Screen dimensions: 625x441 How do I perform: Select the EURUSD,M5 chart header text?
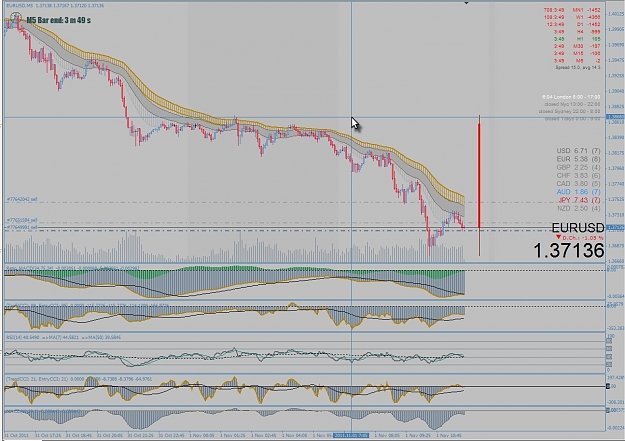coord(55,6)
